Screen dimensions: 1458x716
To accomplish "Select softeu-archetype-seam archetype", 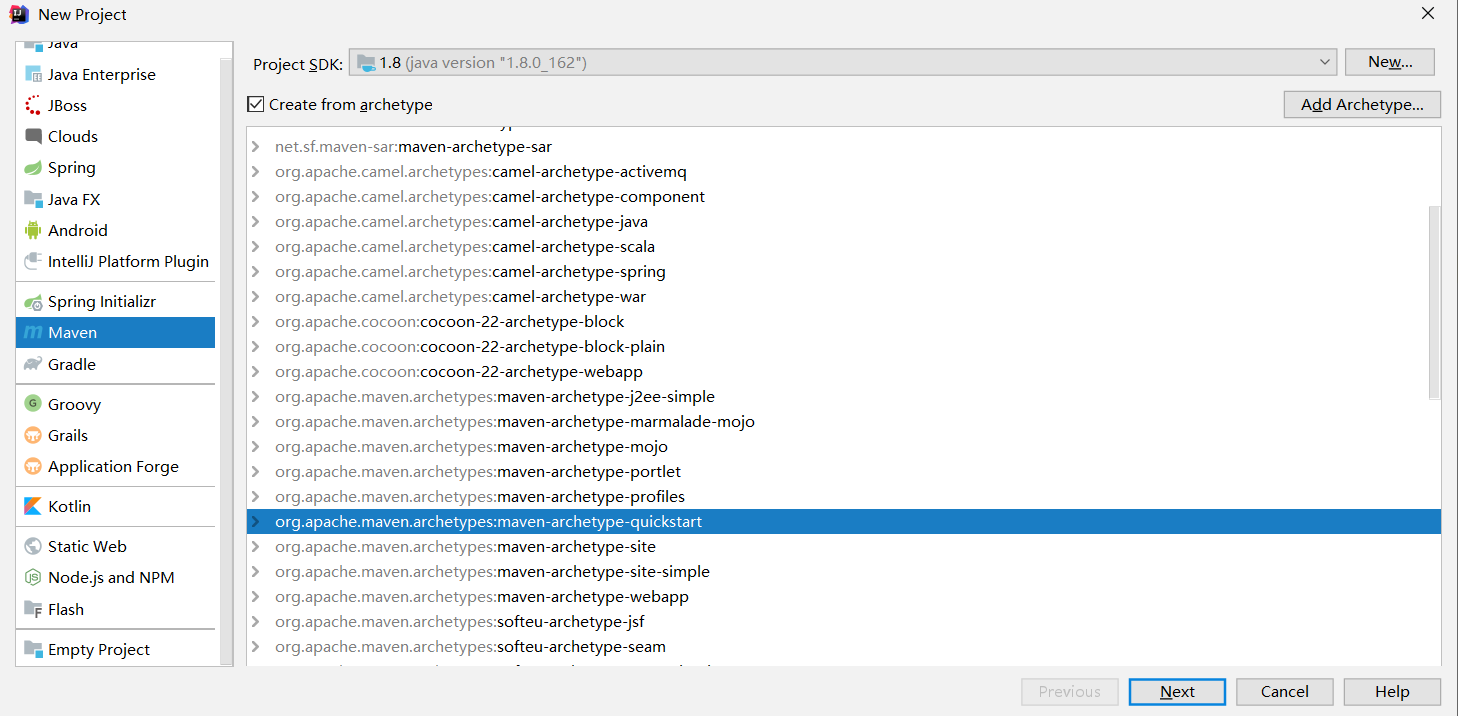I will tap(844, 647).
